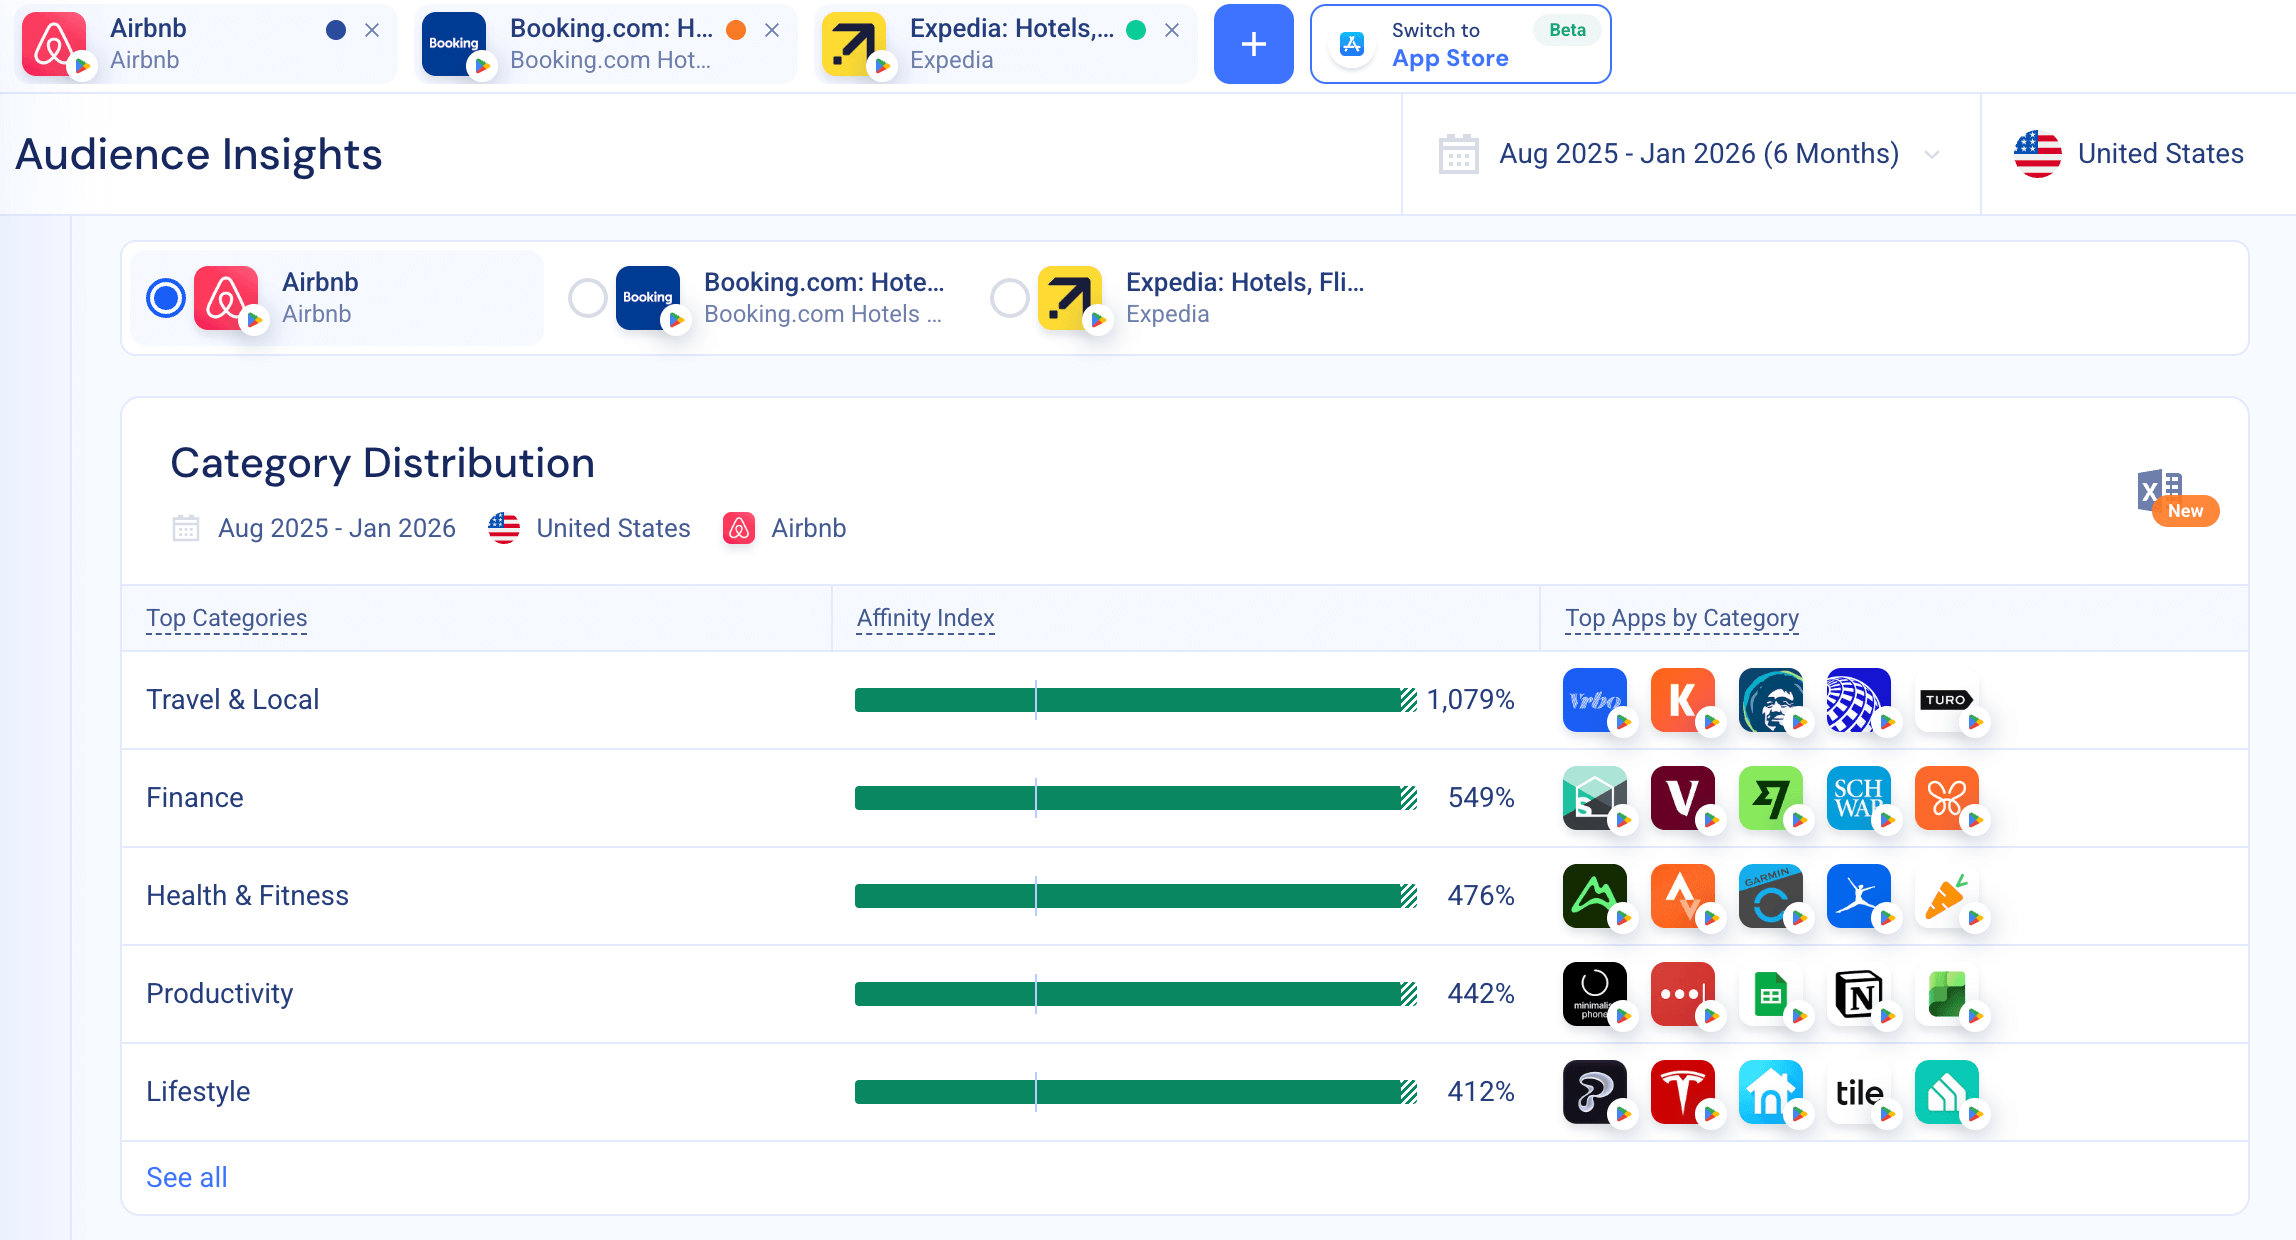This screenshot has height=1240, width=2296.
Task: Sort by Top Categories column header
Action: coord(227,618)
